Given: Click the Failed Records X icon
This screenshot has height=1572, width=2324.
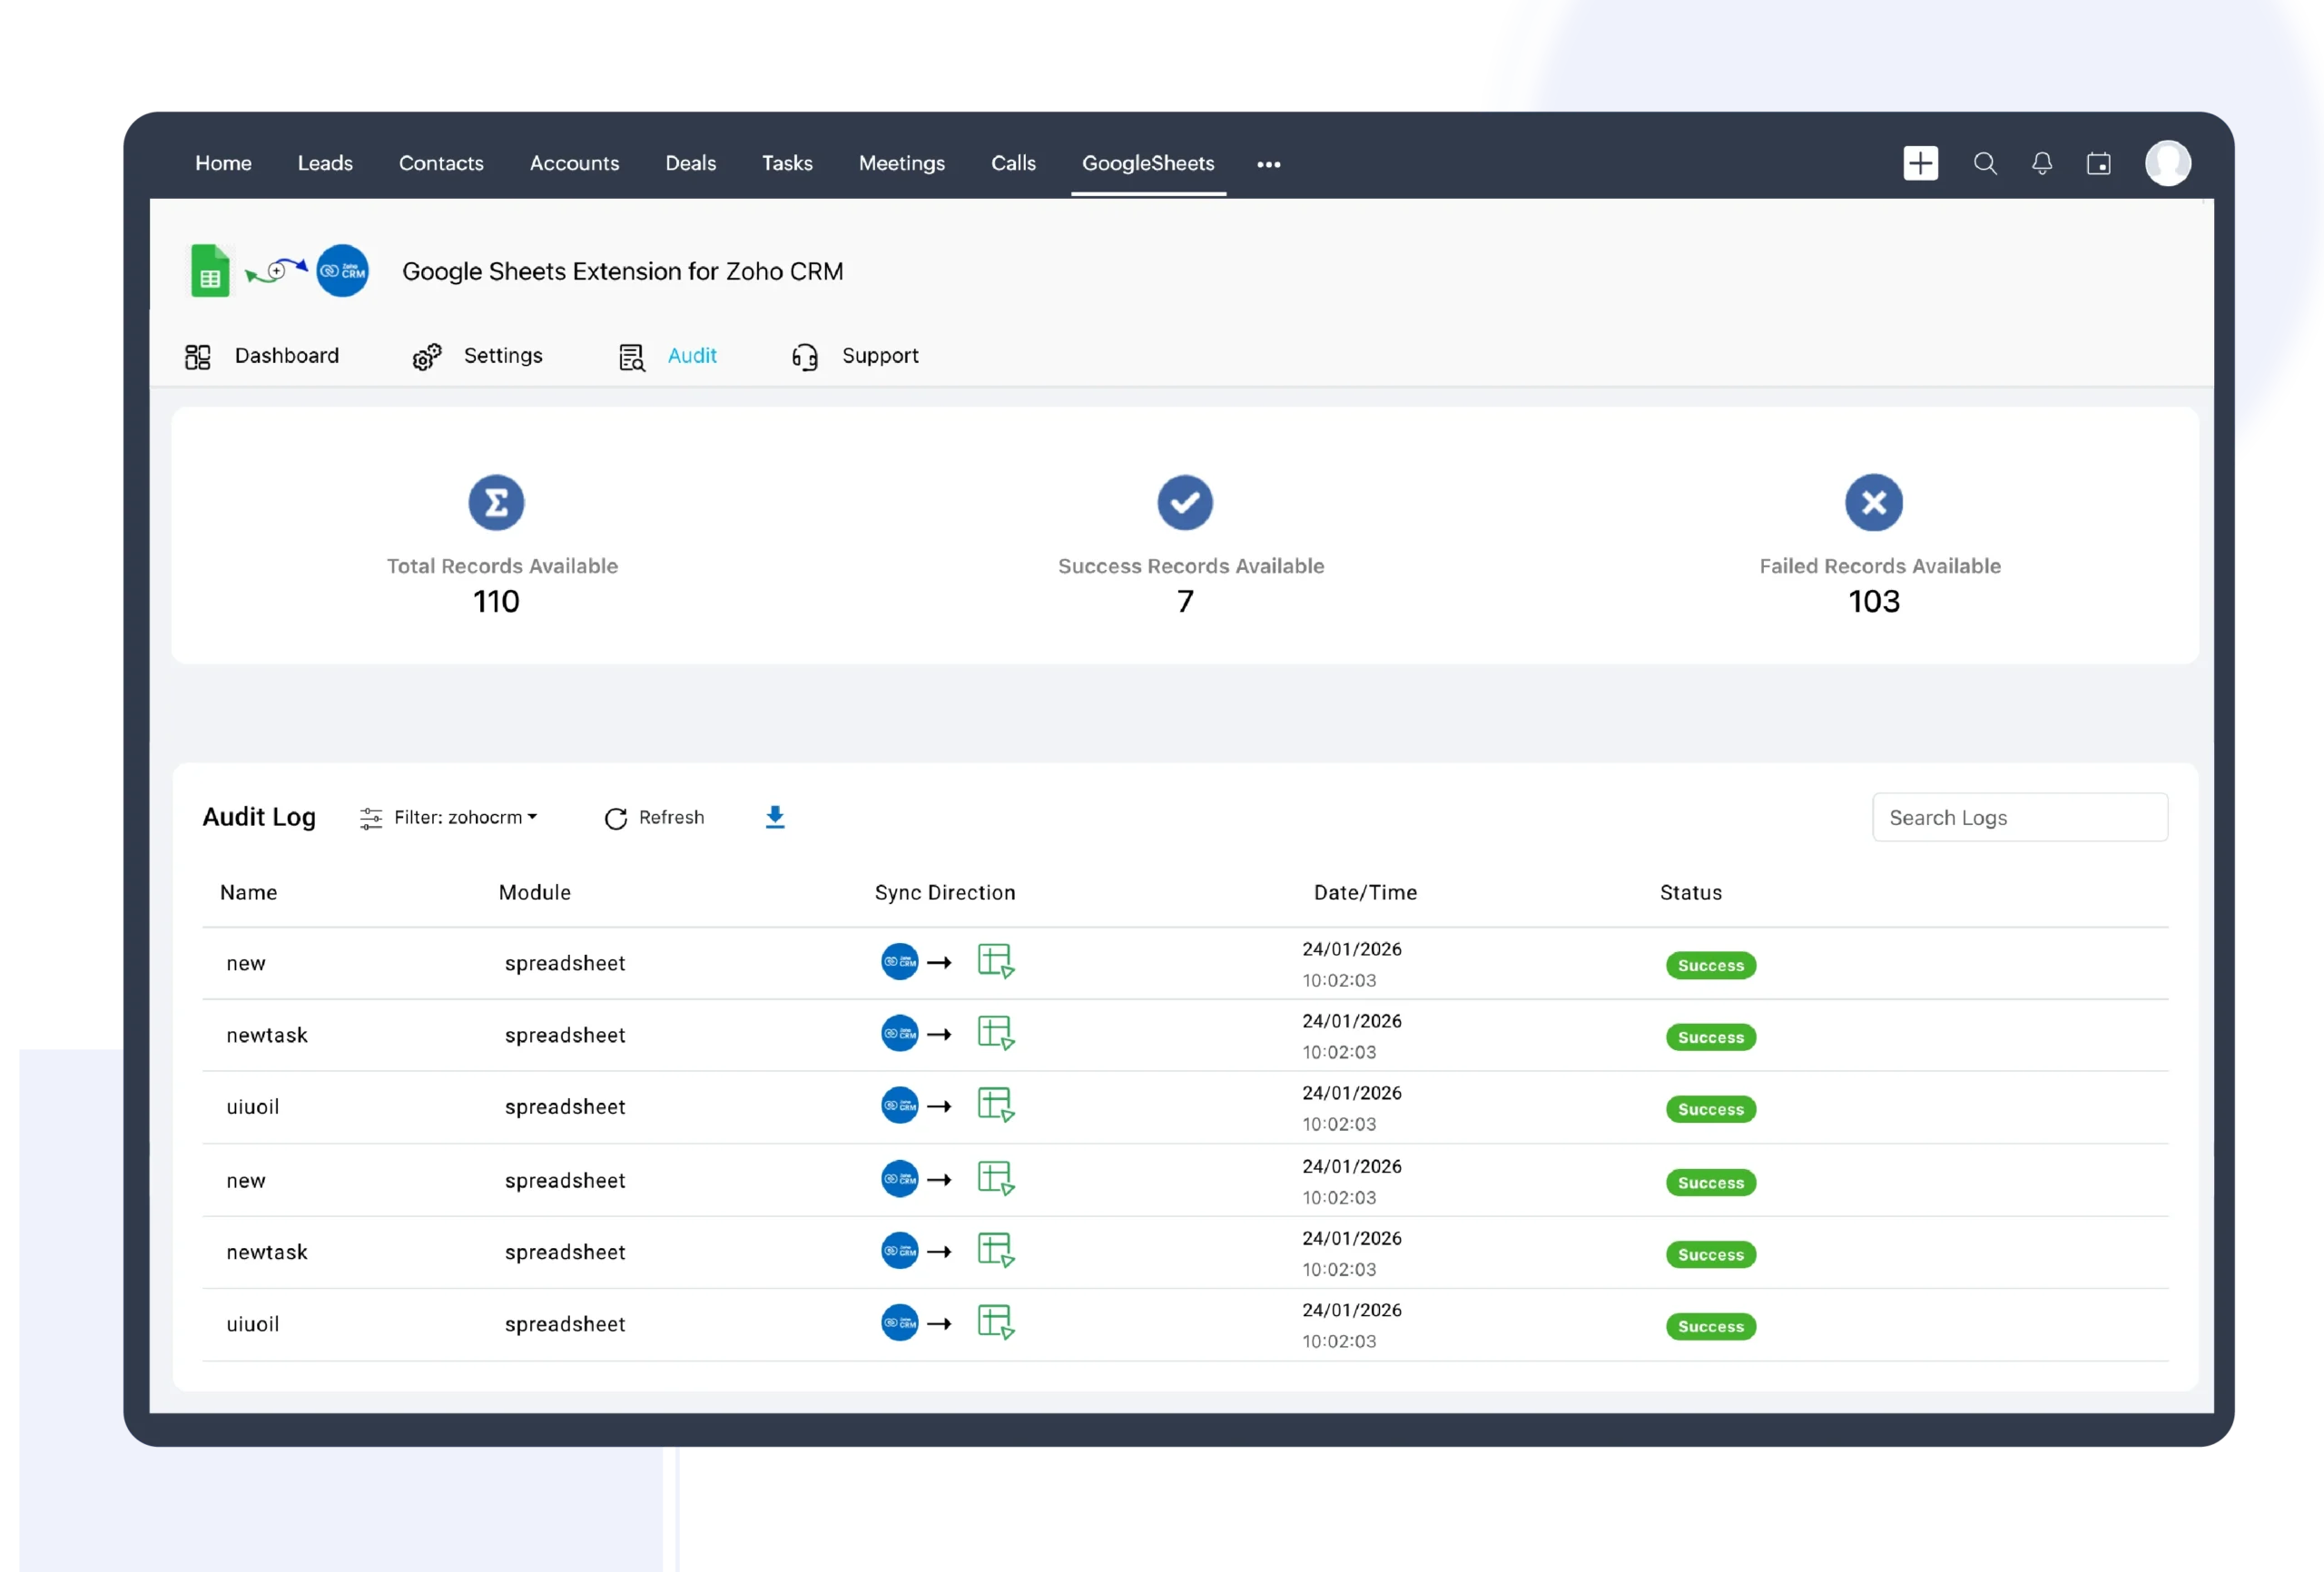Looking at the screenshot, I should (1873, 502).
